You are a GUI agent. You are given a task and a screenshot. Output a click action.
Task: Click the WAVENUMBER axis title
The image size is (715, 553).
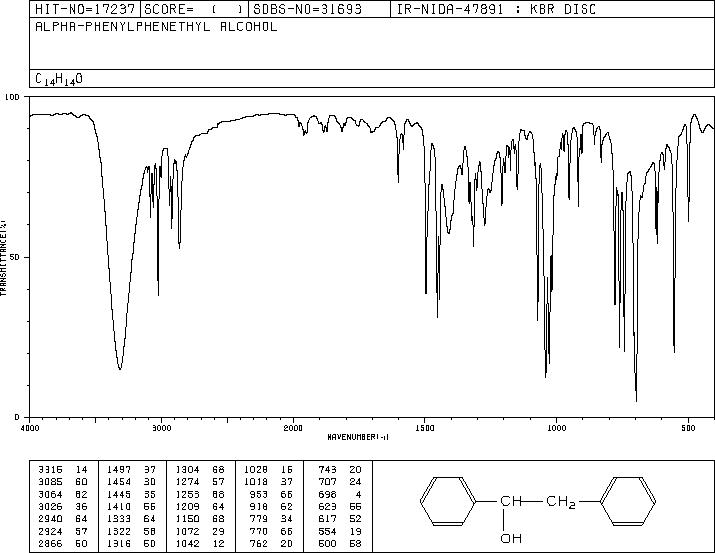[x=358, y=437]
